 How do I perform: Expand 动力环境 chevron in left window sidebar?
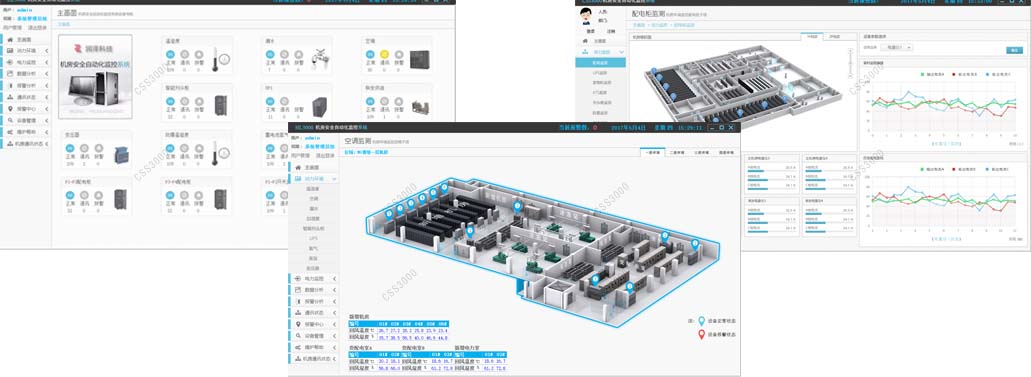(x=47, y=51)
